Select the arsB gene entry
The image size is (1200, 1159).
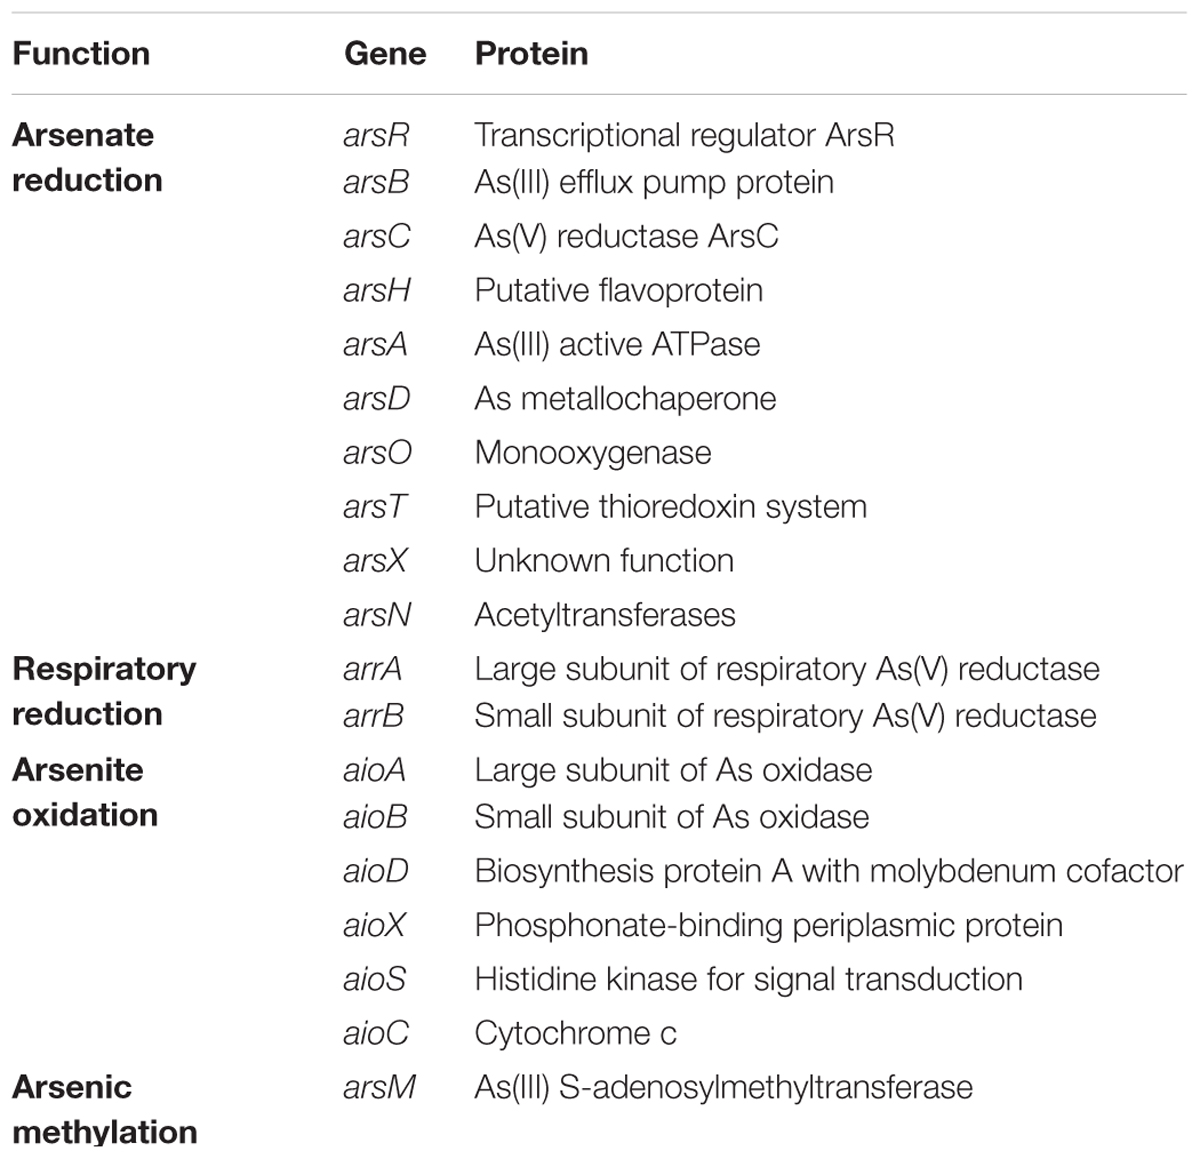[376, 182]
